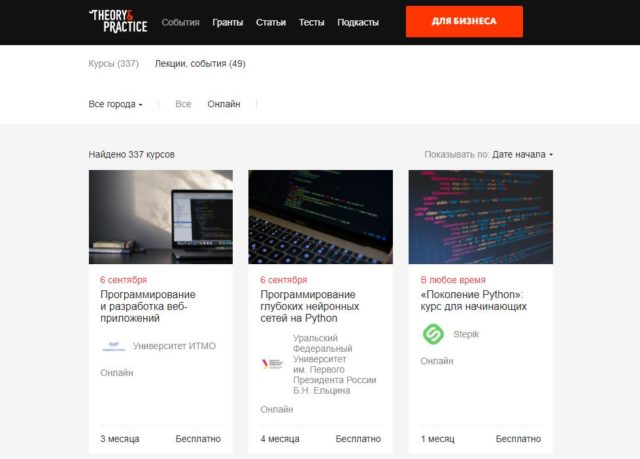Open the Дате начала sort dropdown

tap(522, 155)
